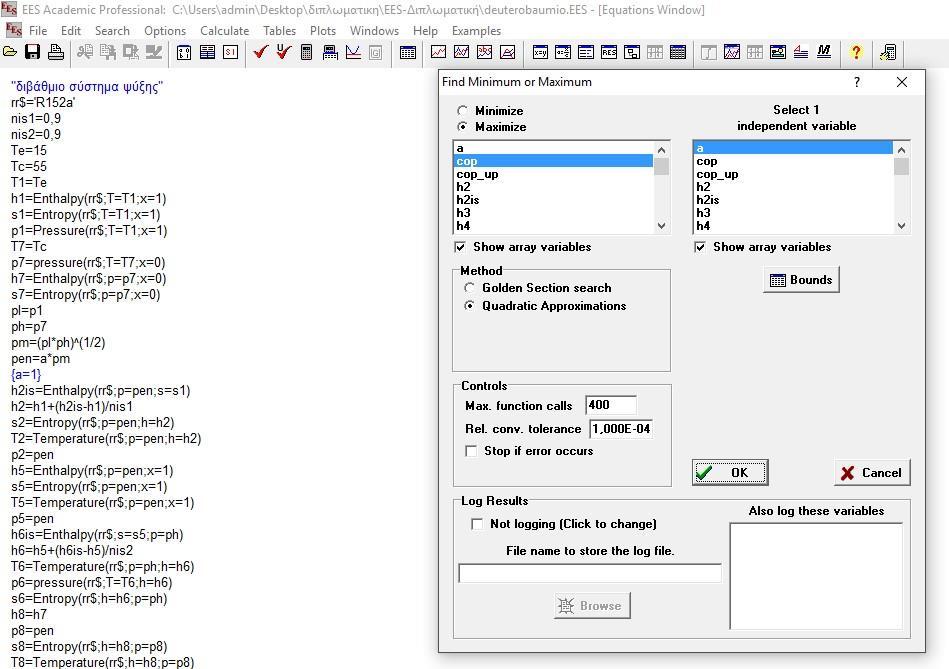Select 'h2is' in objective variable list
The image size is (949, 669).
(x=553, y=200)
